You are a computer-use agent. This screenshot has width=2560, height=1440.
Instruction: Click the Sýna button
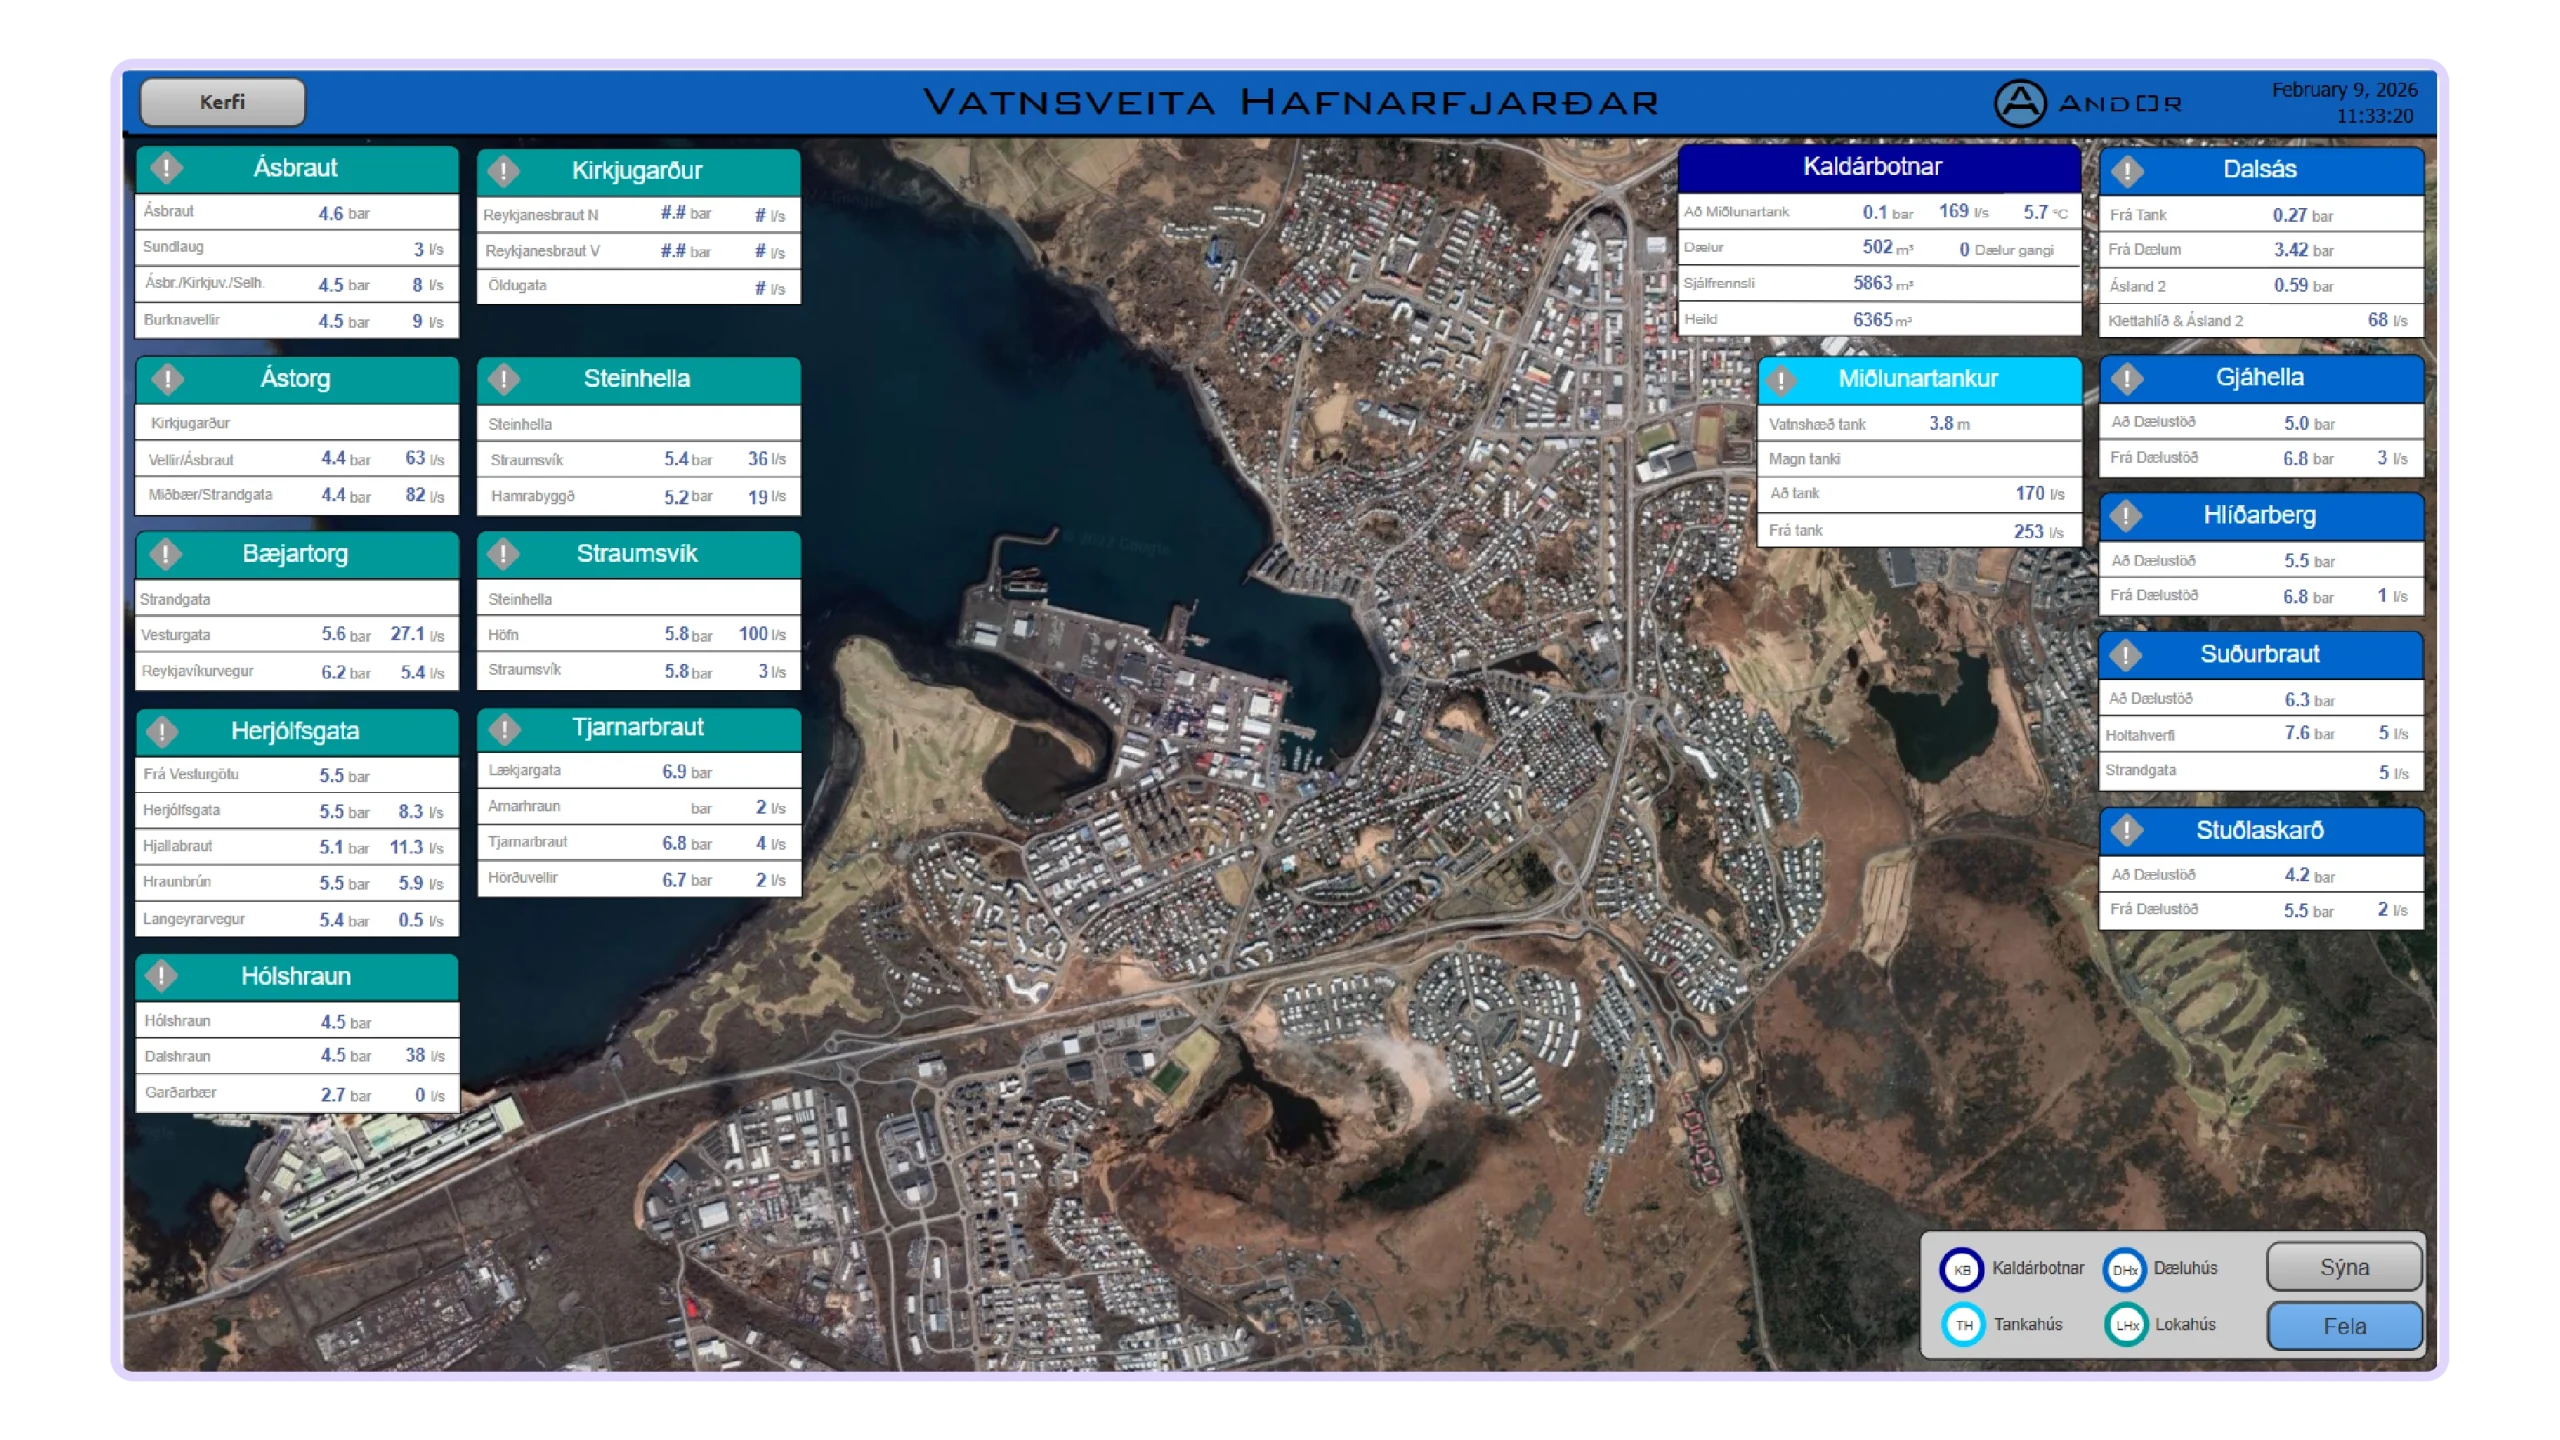pos(2343,1267)
